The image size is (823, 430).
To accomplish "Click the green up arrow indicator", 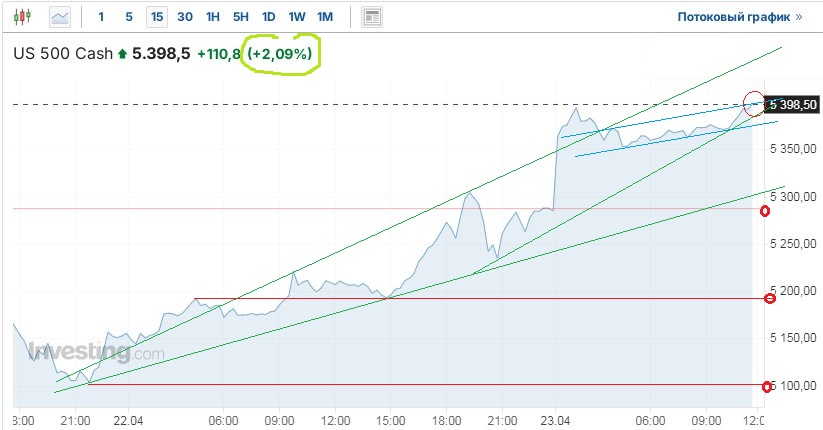I will (x=123, y=54).
